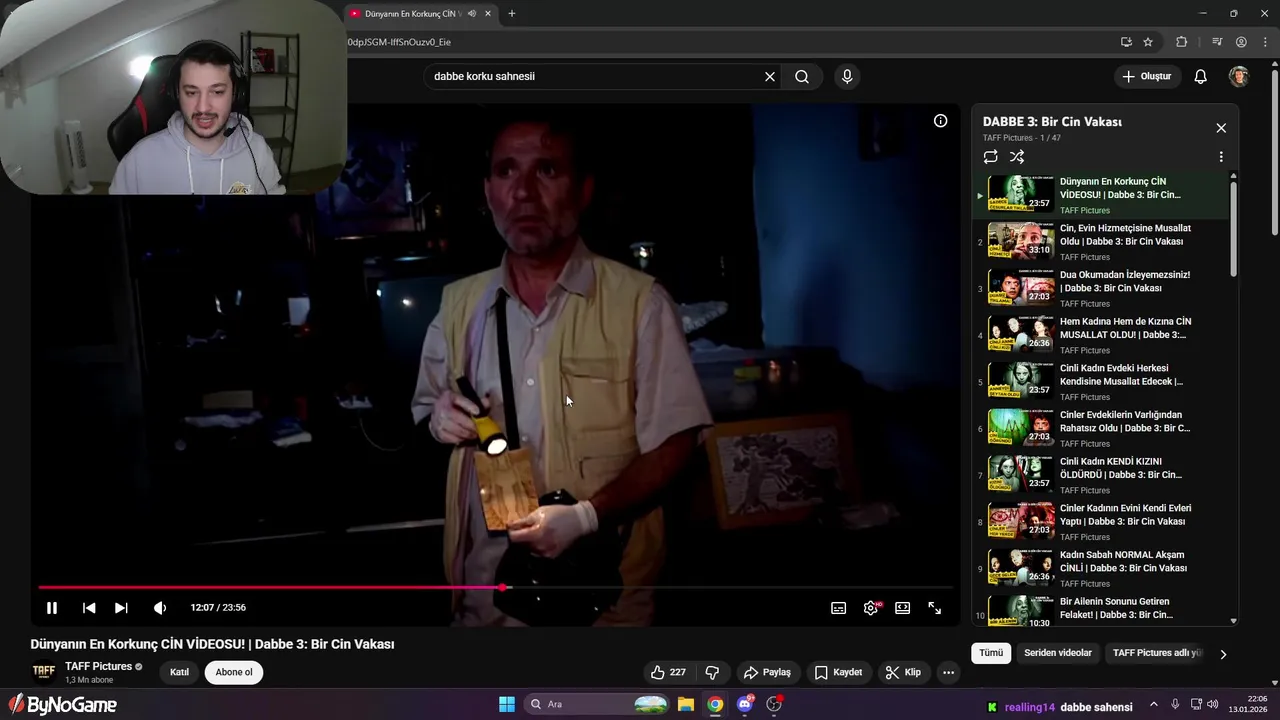The width and height of the screenshot is (1280, 720).
Task: Search by voice with microphone icon
Action: pos(847,76)
